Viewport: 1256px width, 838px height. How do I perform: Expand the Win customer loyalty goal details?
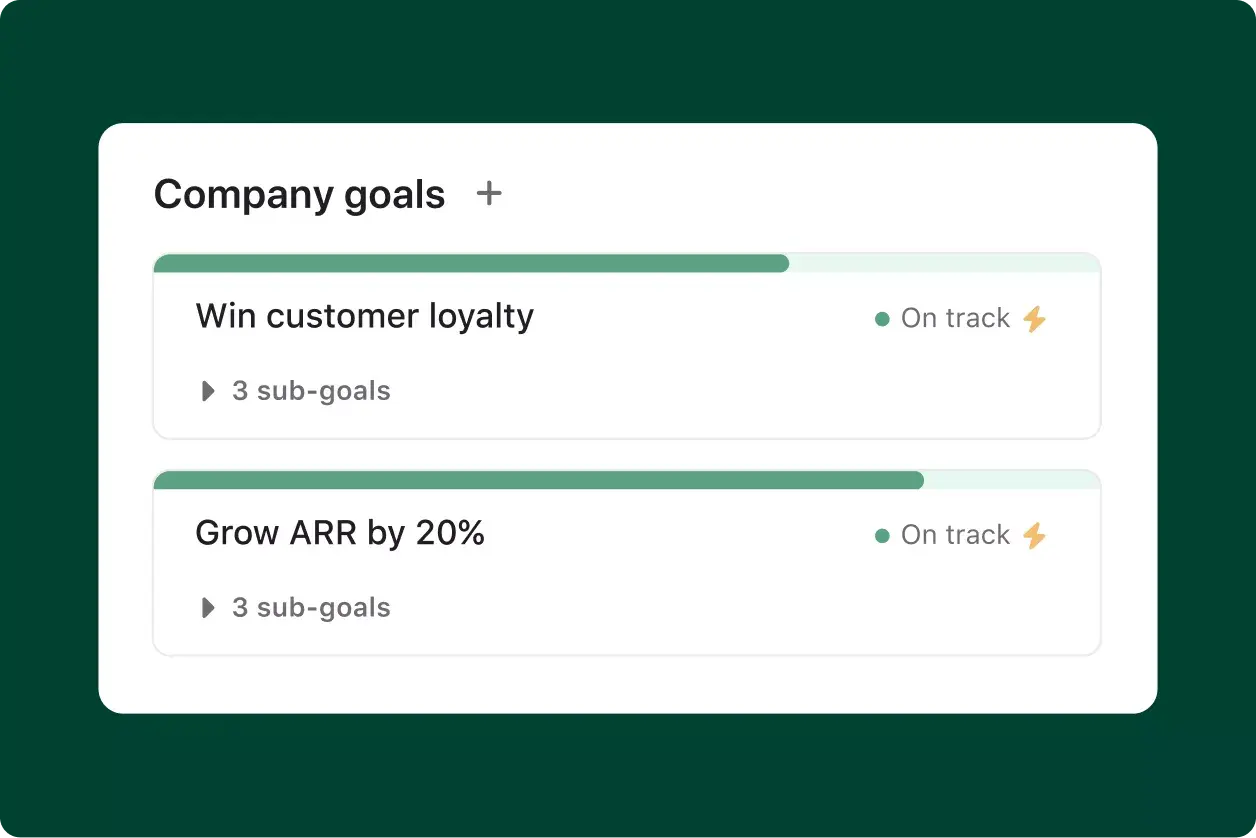point(364,316)
